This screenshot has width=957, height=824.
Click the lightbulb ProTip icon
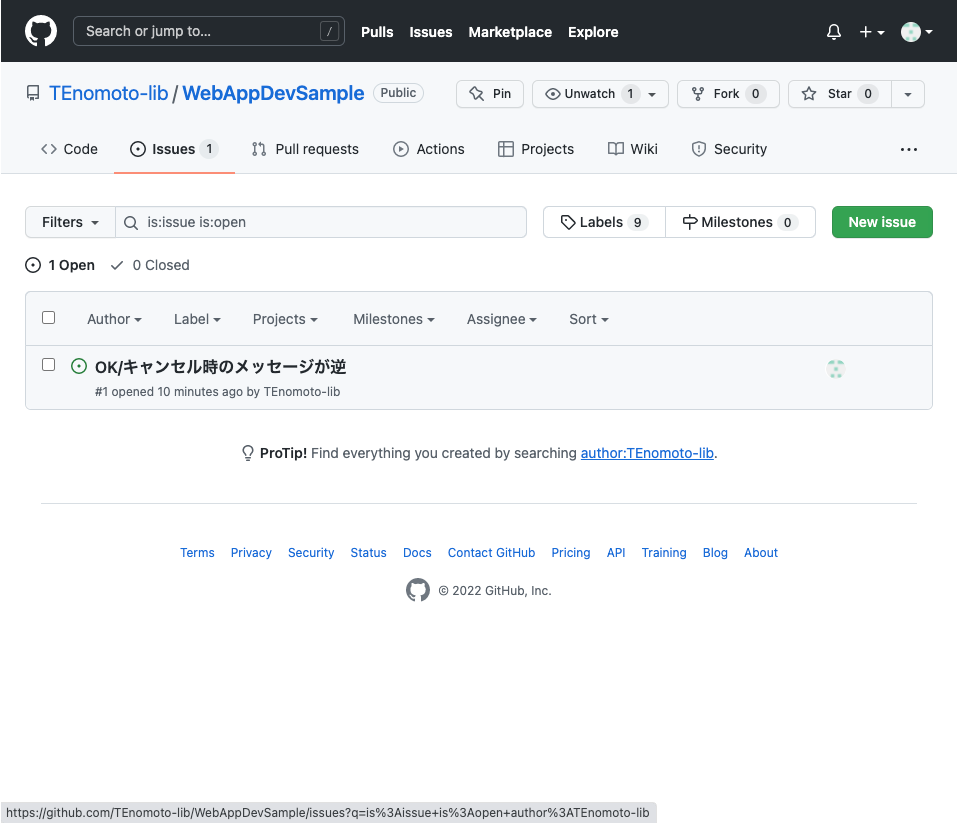[247, 453]
